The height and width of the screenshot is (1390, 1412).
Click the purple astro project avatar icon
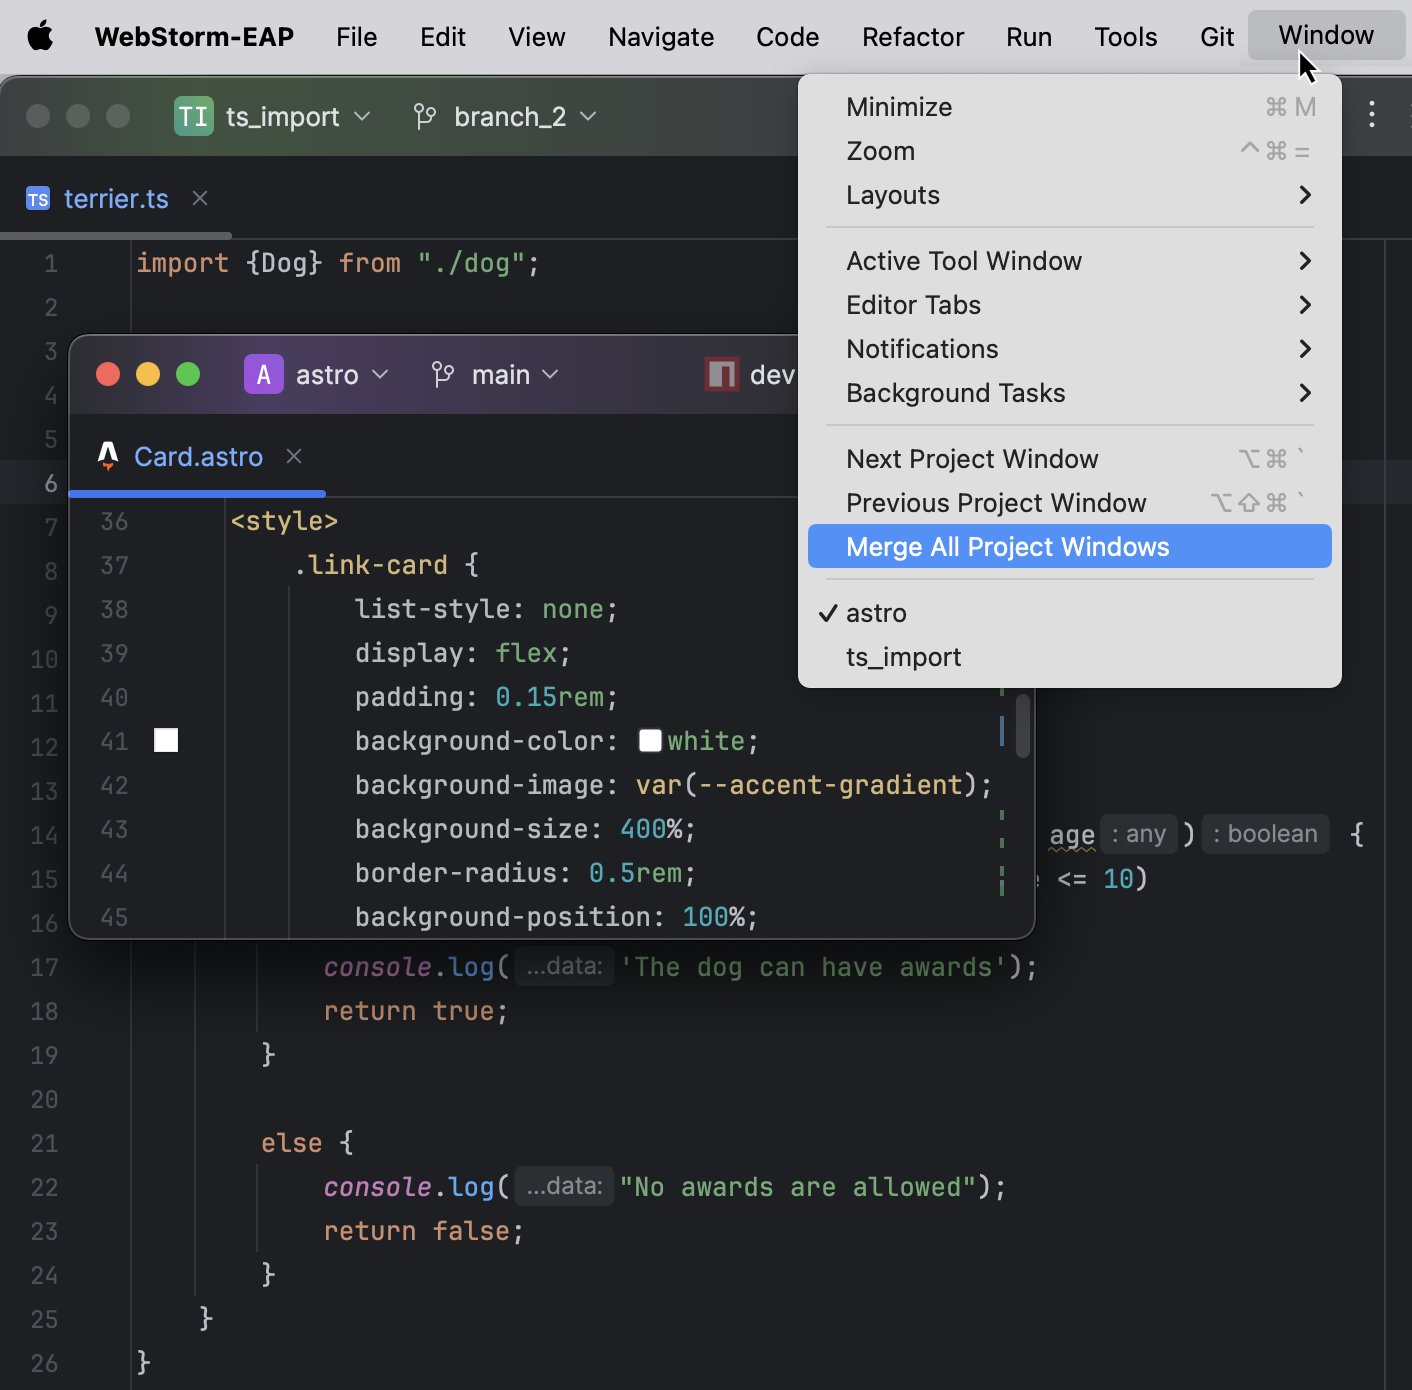(263, 374)
